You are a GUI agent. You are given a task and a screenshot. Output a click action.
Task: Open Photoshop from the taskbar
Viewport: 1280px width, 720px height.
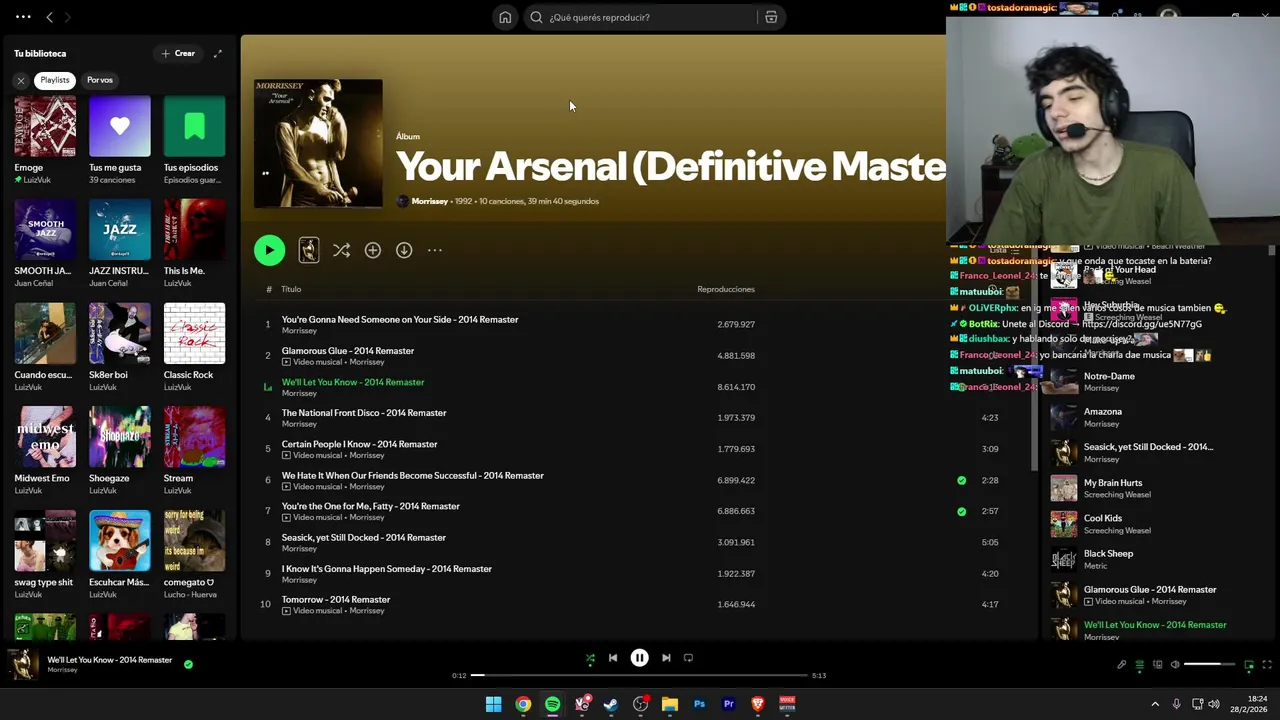pos(699,704)
